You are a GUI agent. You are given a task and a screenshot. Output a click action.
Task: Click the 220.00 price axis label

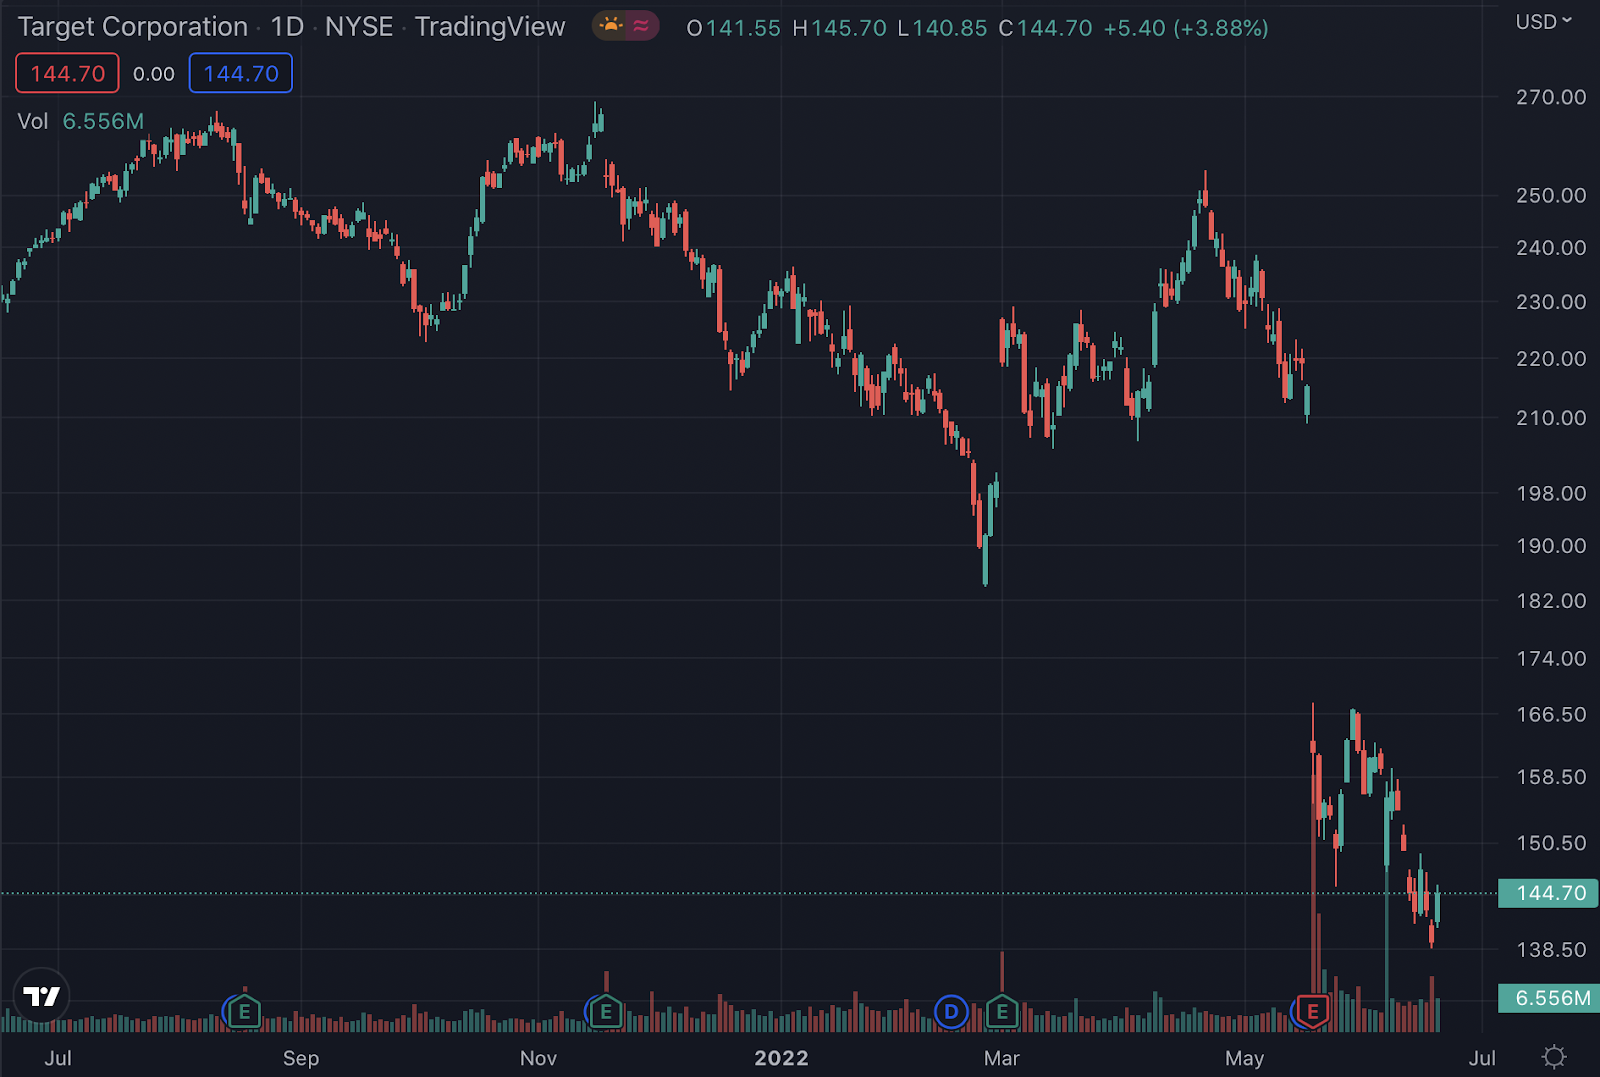tap(1551, 358)
